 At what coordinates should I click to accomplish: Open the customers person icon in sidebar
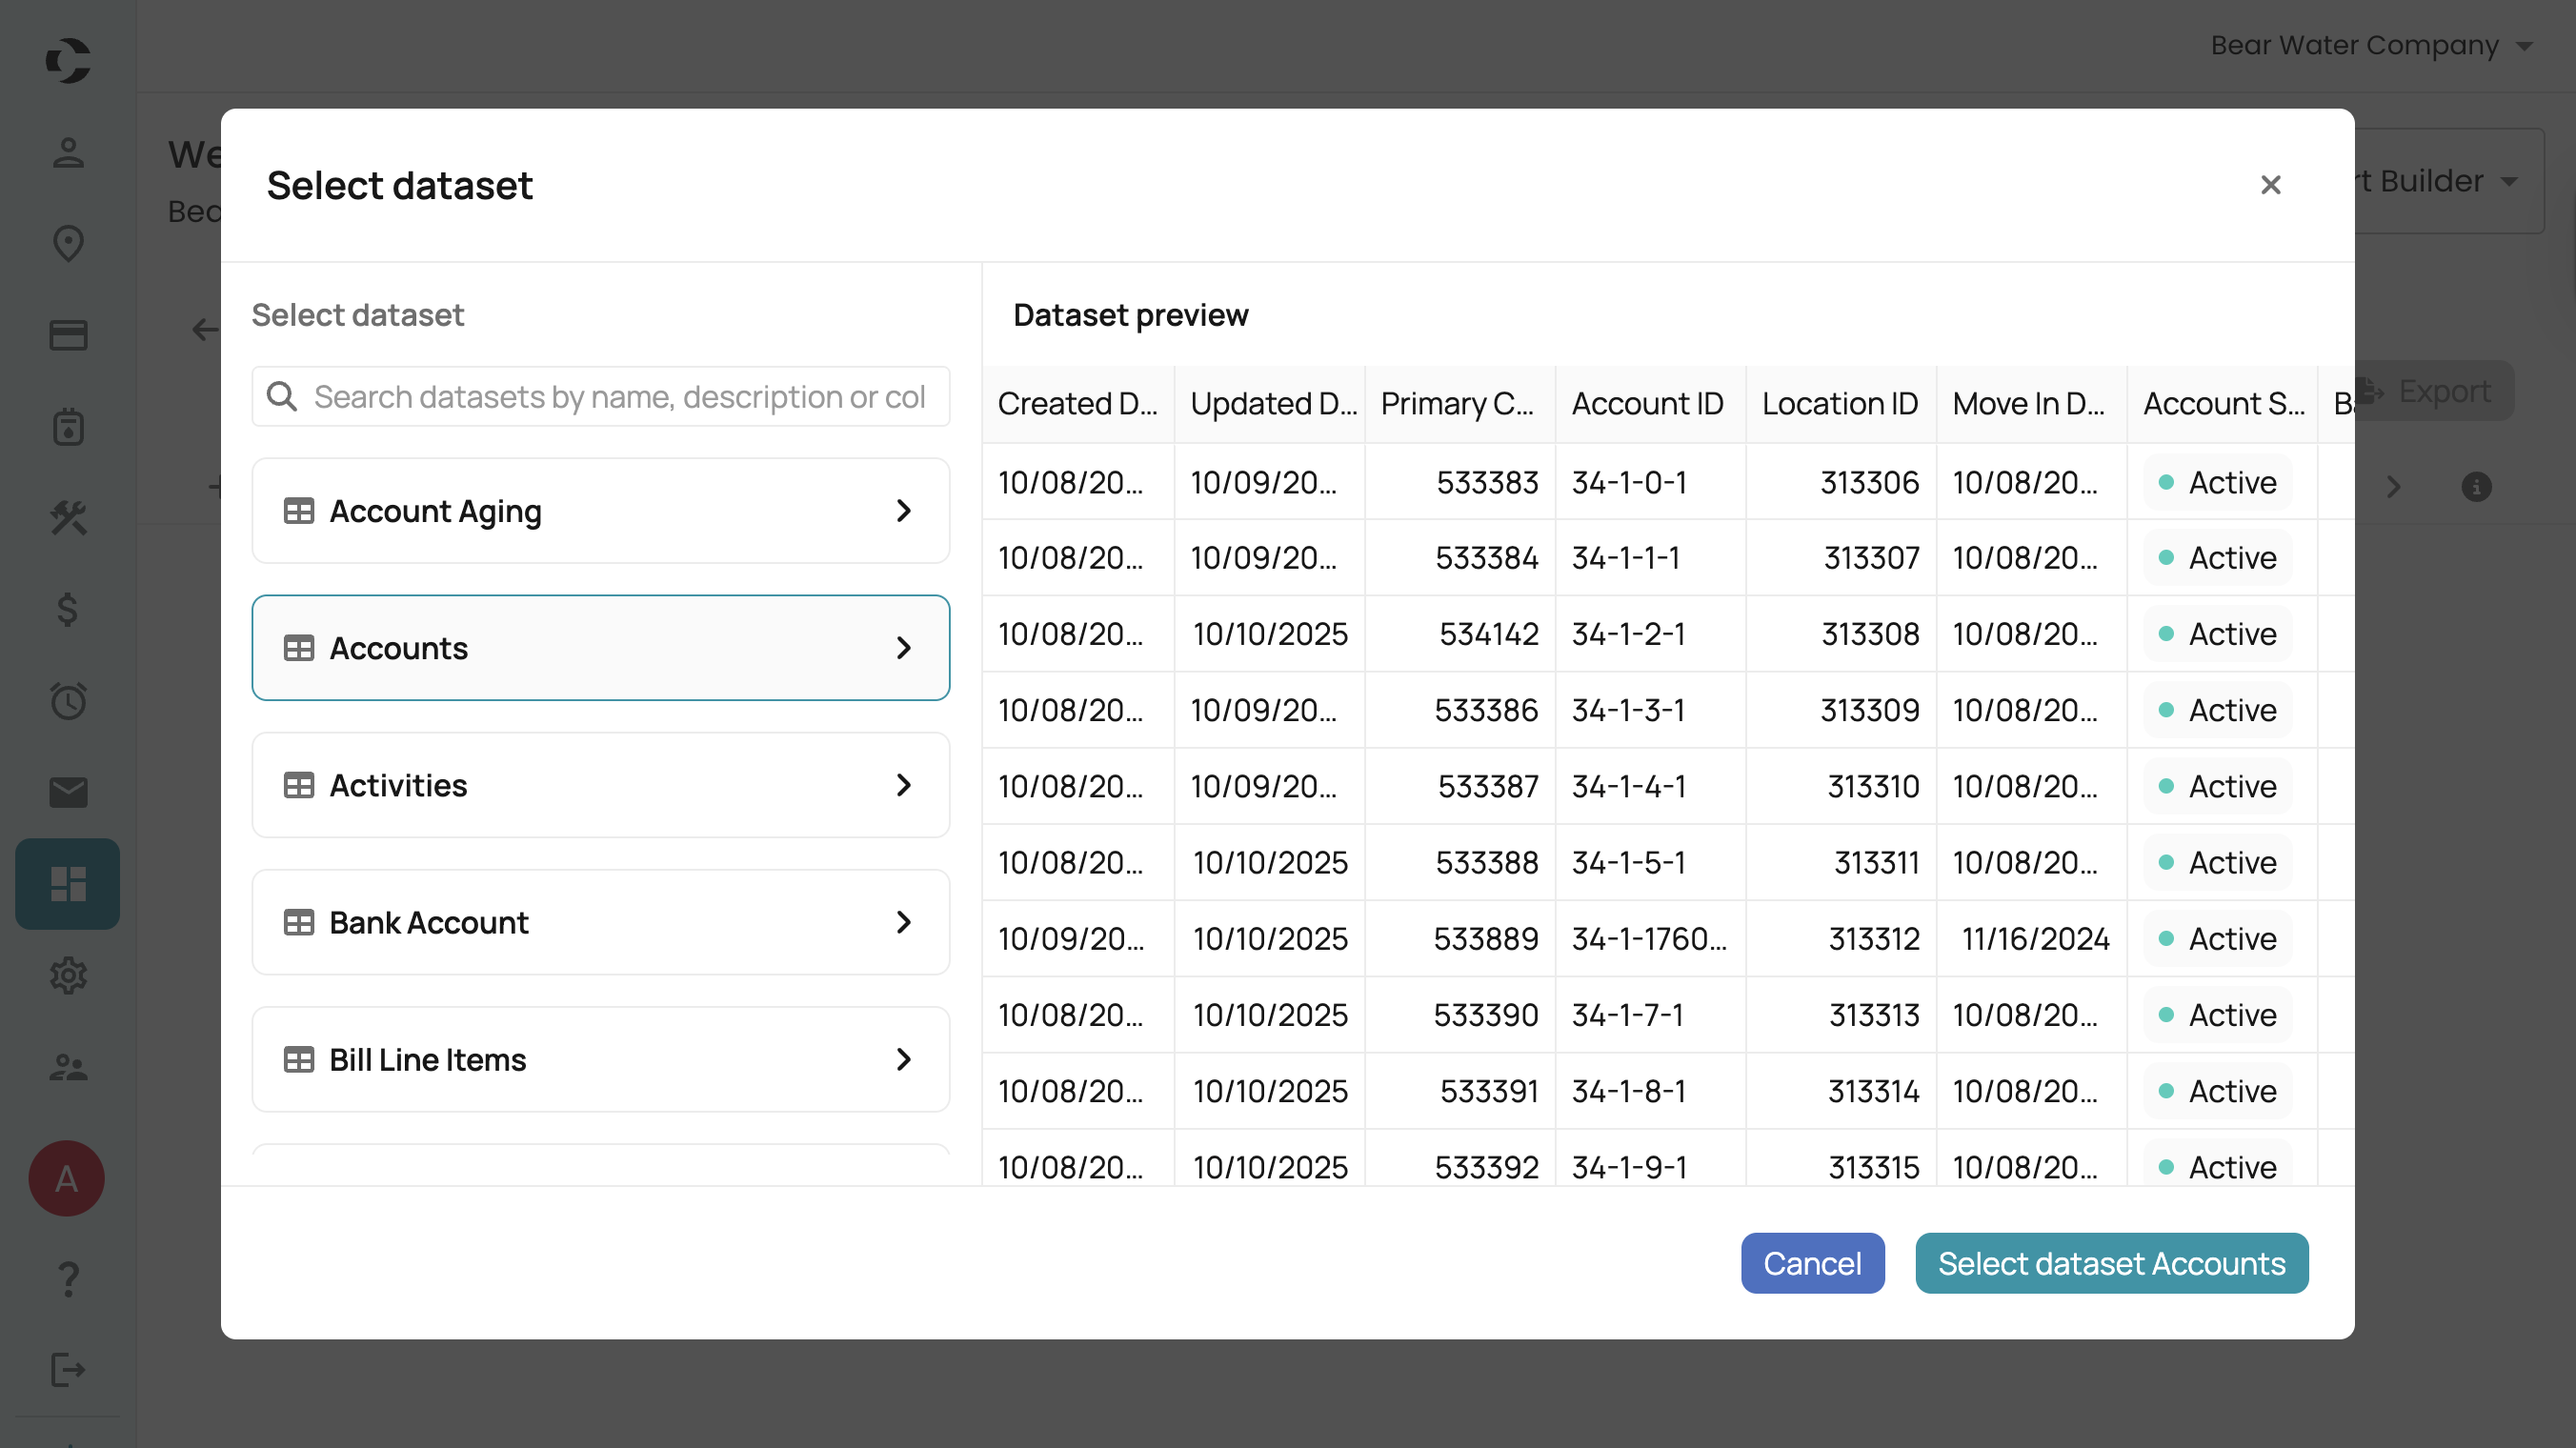click(67, 152)
